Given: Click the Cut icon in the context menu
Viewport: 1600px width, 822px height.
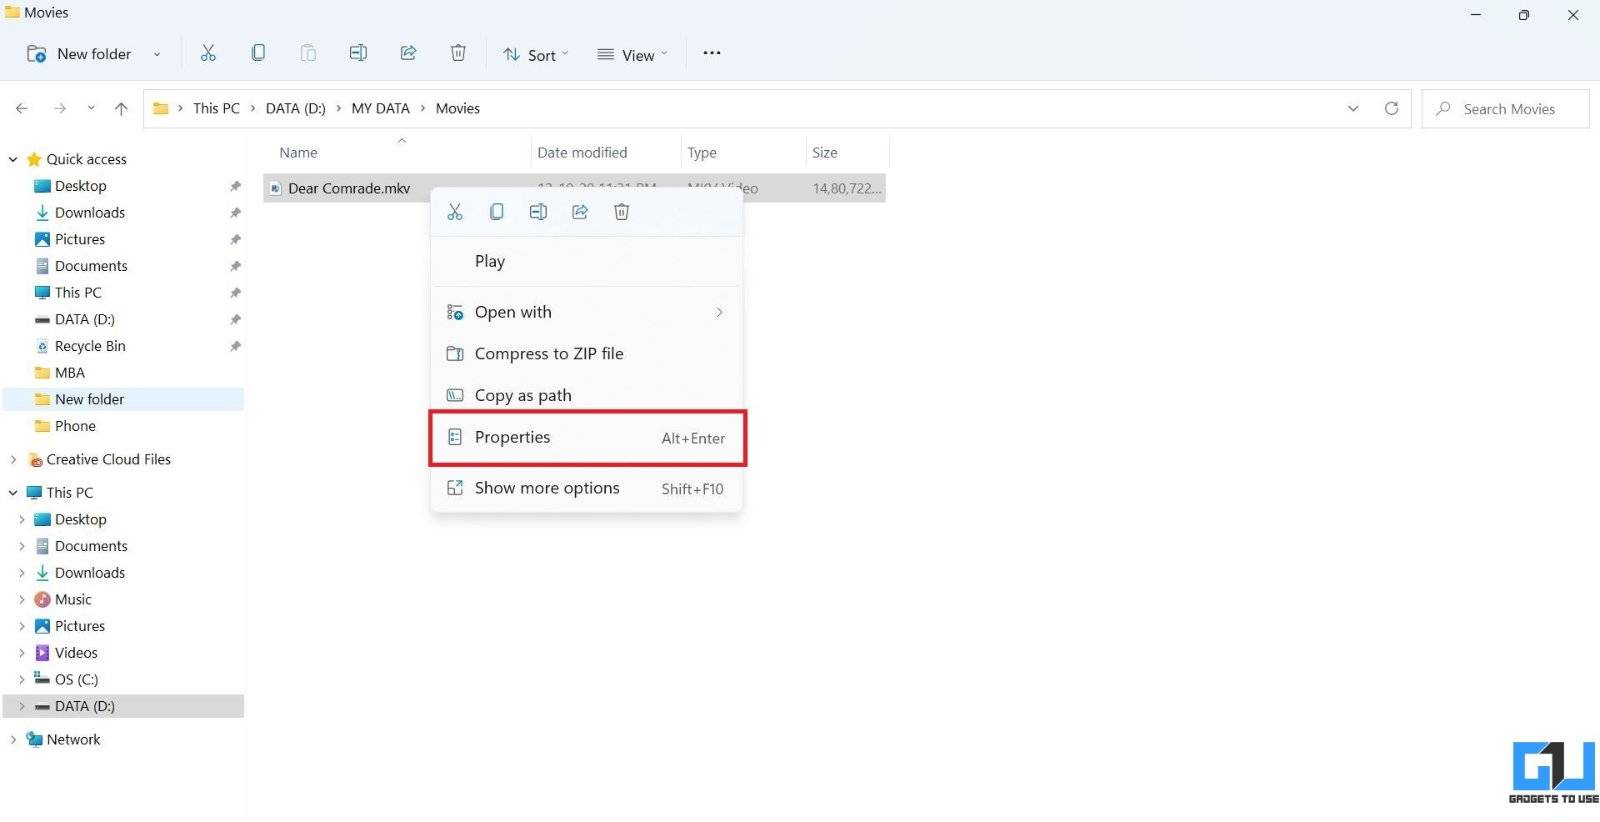Looking at the screenshot, I should click(x=455, y=212).
